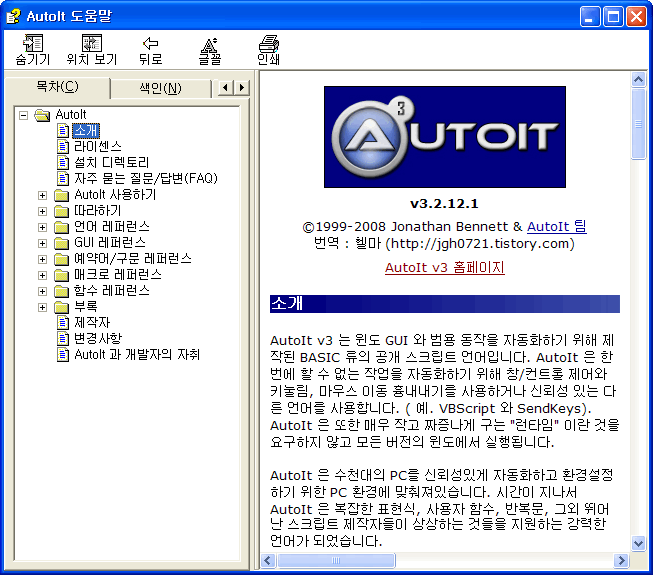Click the AutoIt logo banner image
The image size is (653, 575).
[445, 137]
